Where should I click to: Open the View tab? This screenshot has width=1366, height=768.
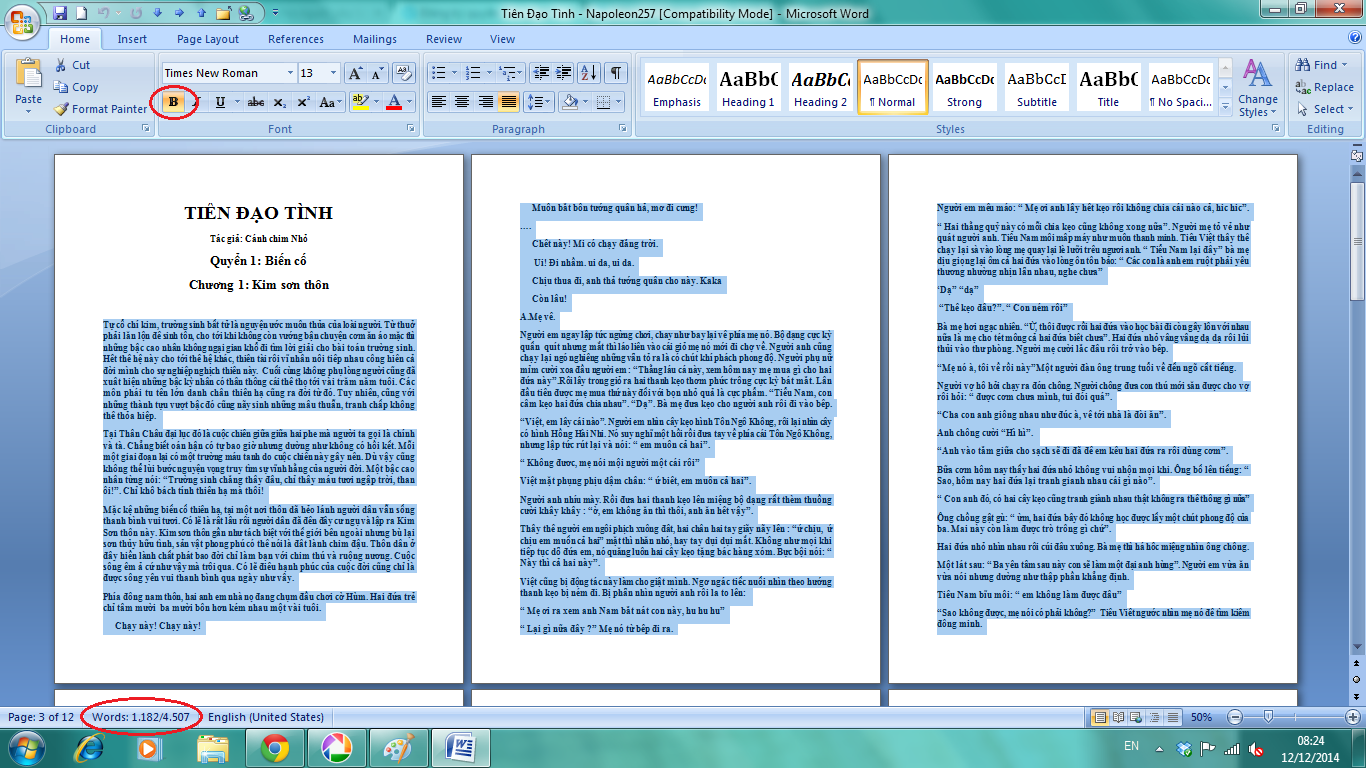click(x=503, y=39)
